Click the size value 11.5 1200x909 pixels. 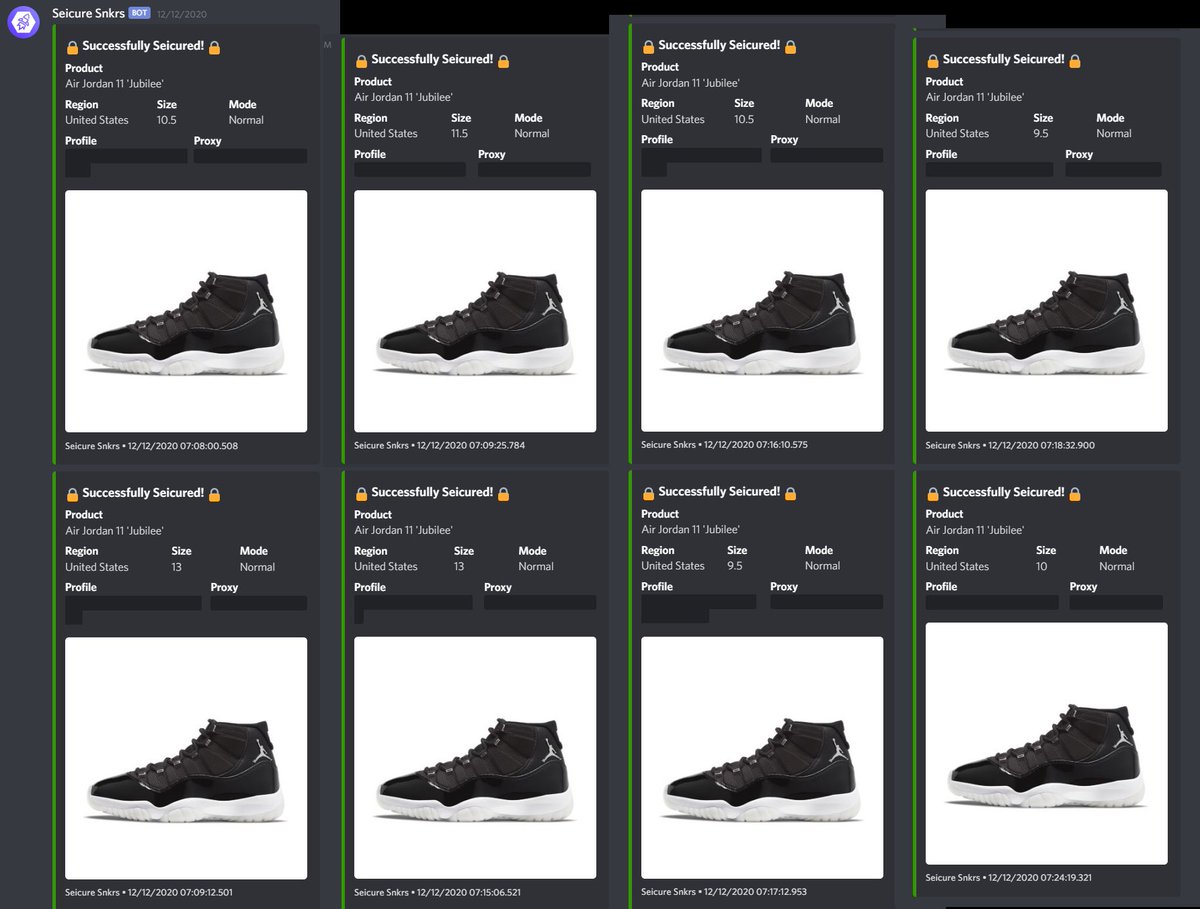click(459, 133)
